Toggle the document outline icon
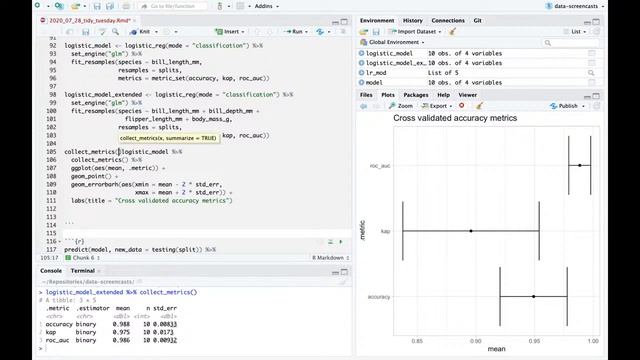The width and height of the screenshot is (640, 360). pyautogui.click(x=343, y=31)
